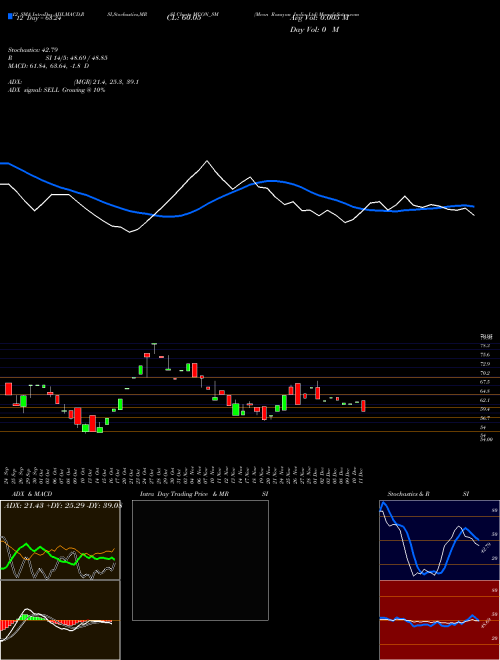Viewport: 500px width, 660px height.
Task: Open the red RSI chart panel
Action: (439, 620)
